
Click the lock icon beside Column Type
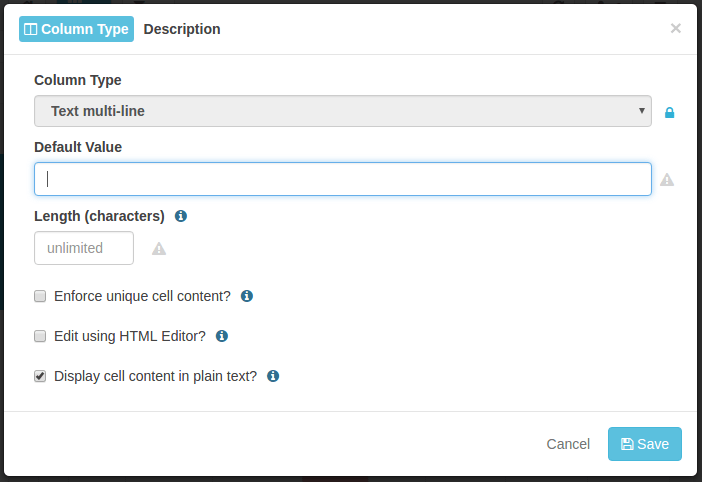[670, 113]
